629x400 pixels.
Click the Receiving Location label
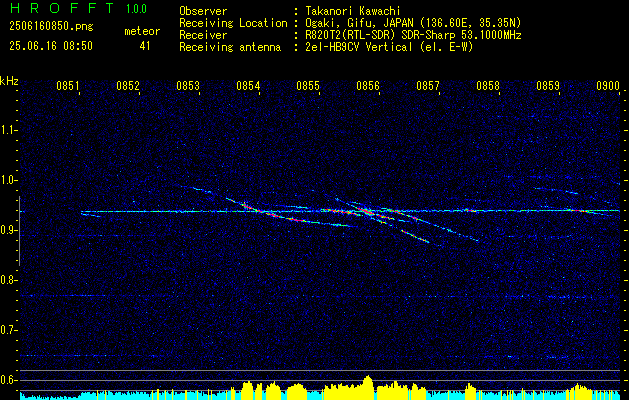coord(233,23)
